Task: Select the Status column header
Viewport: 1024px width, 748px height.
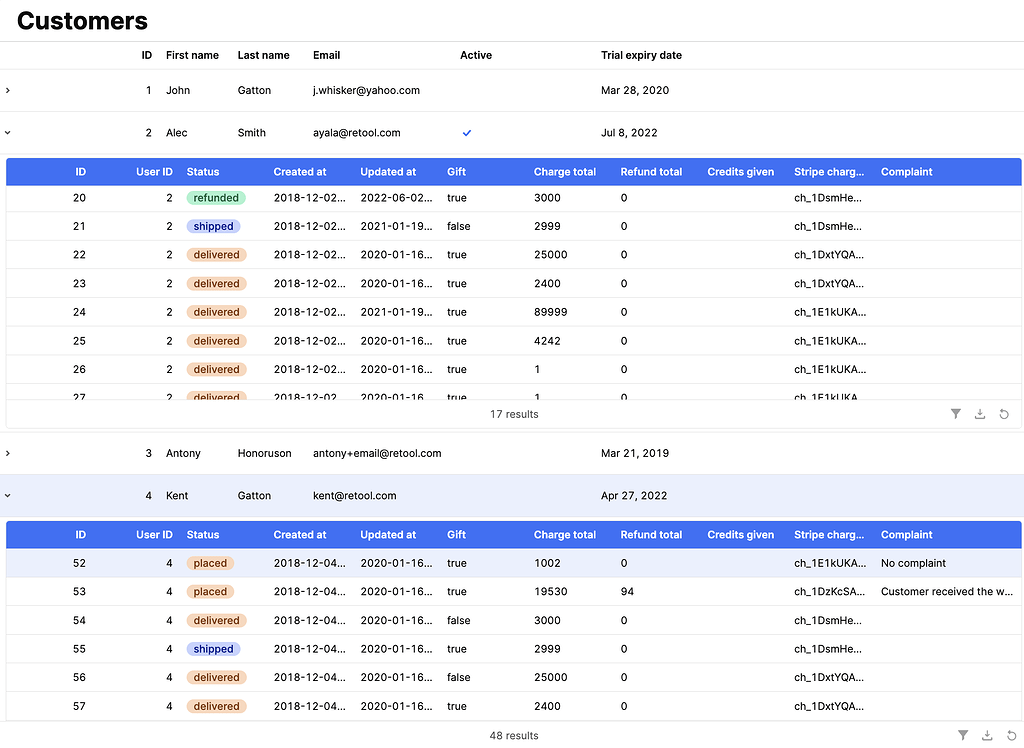Action: click(202, 171)
